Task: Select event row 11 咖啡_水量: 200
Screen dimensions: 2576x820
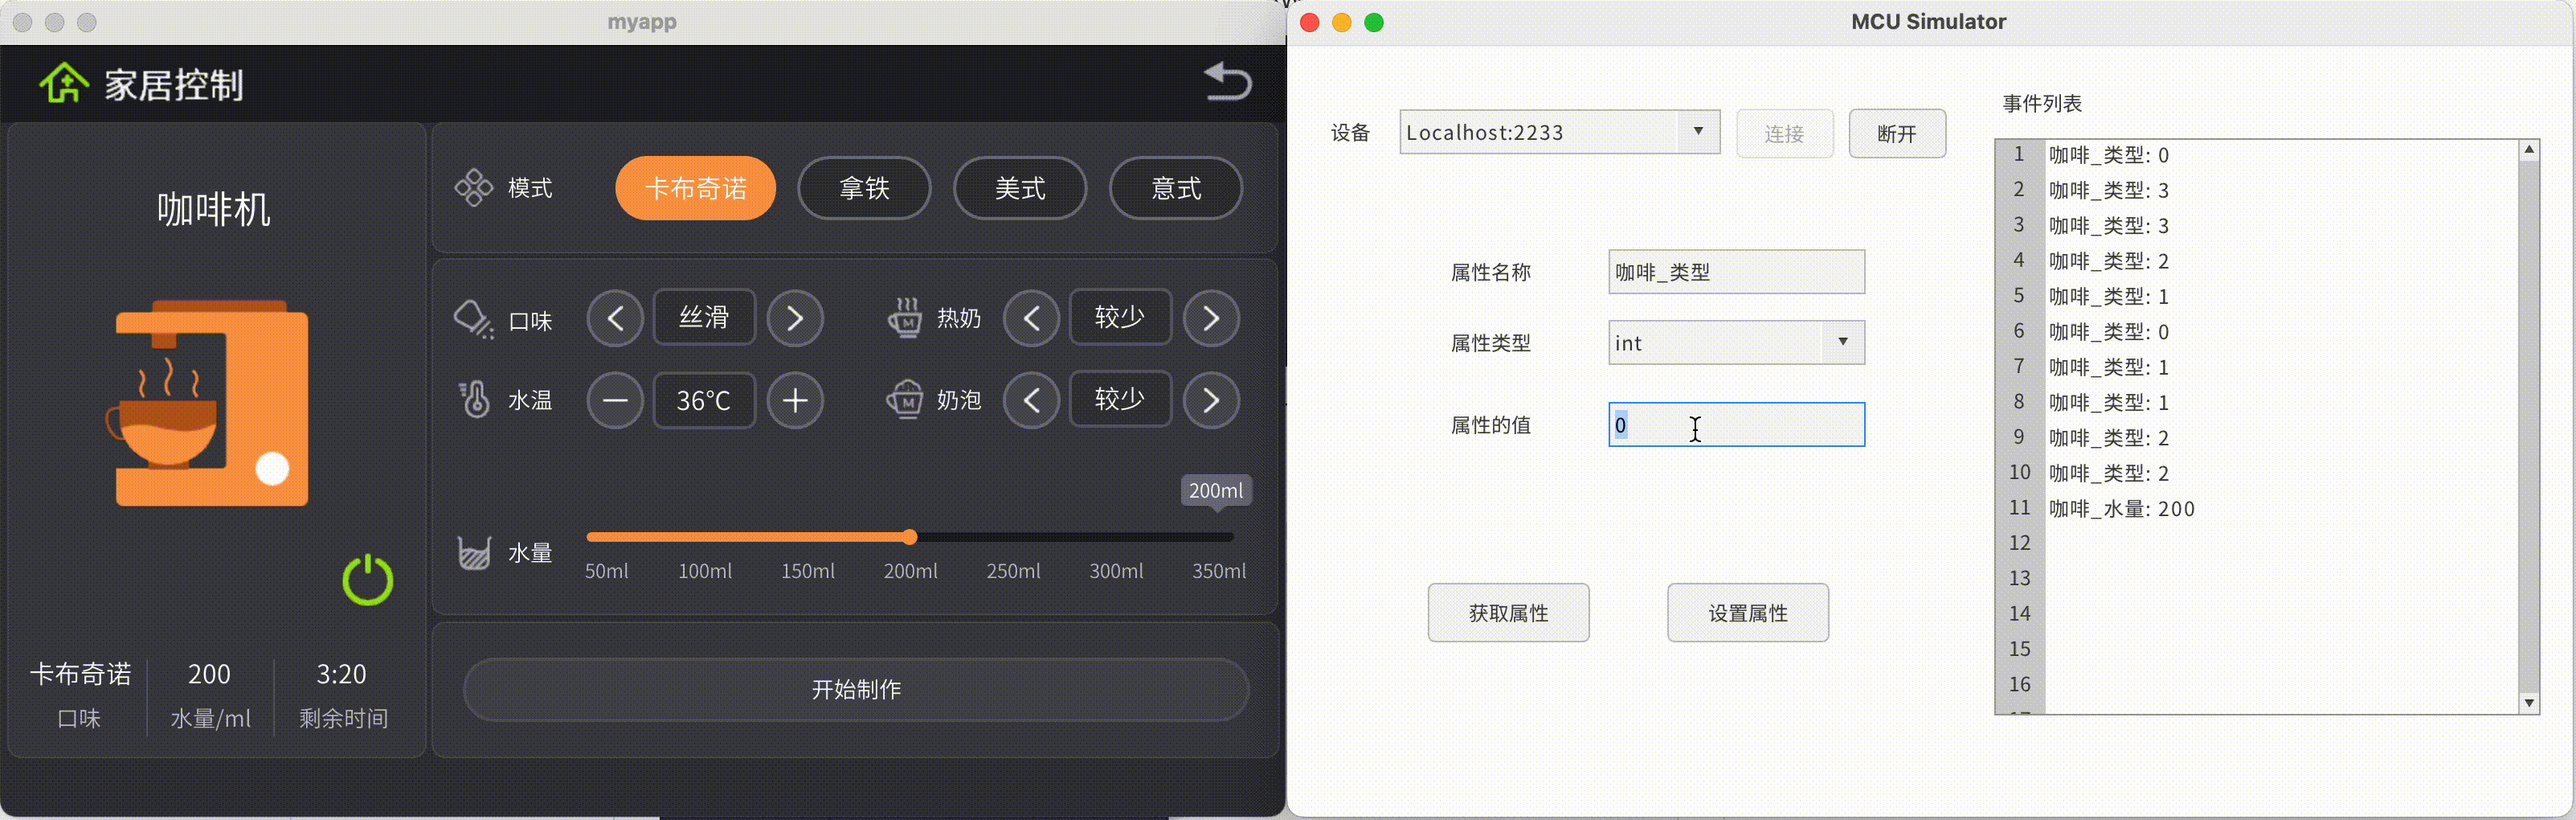Action: [2280, 508]
